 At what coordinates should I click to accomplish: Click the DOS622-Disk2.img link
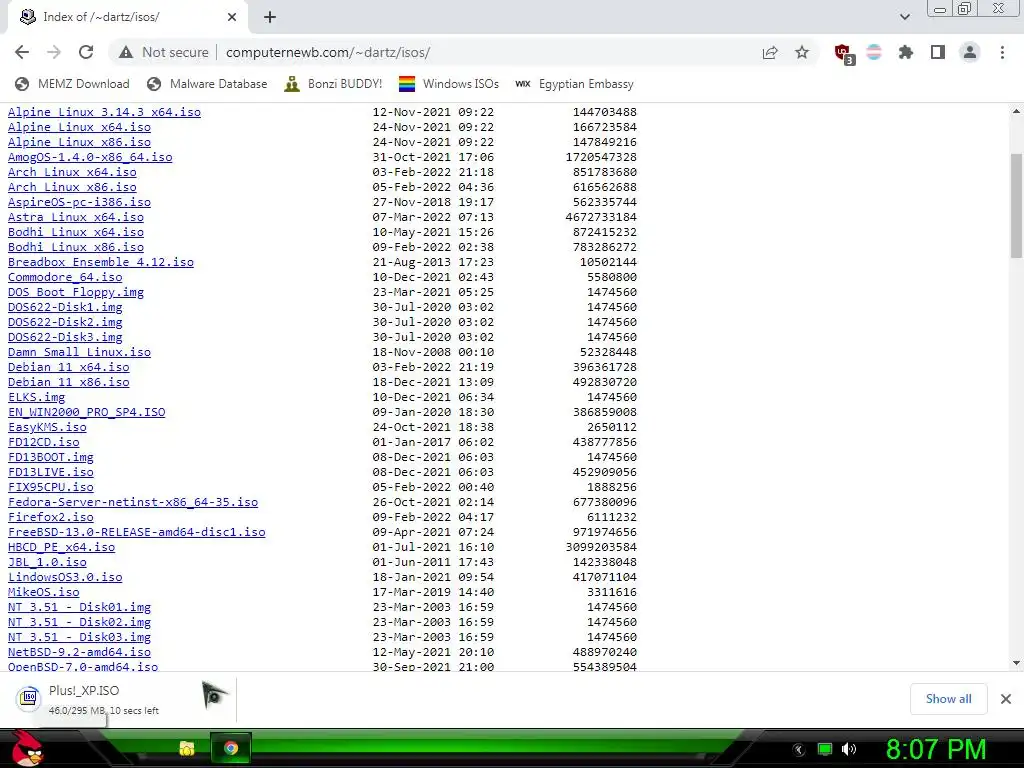(x=65, y=322)
